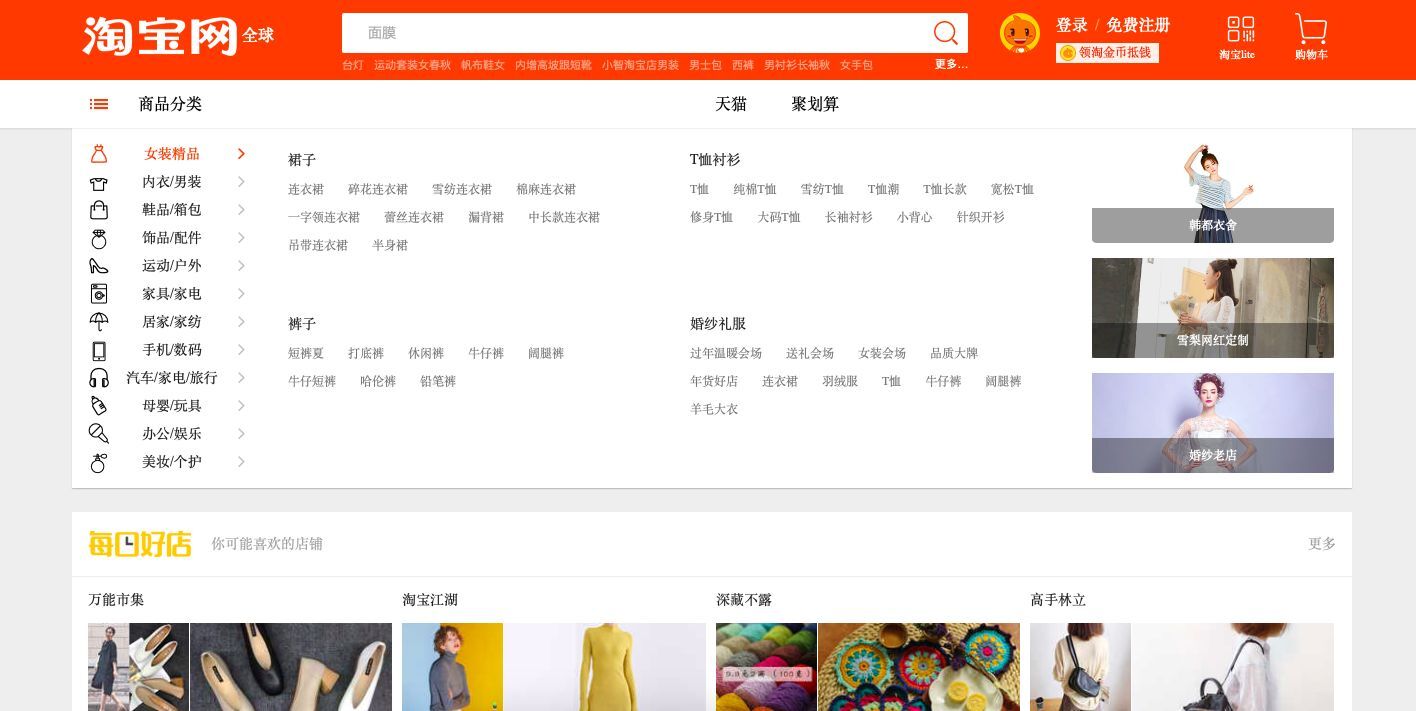Viewport: 1416px width, 711px height.
Task: Expand the 美妆/个护 category arrow
Action: [241, 461]
